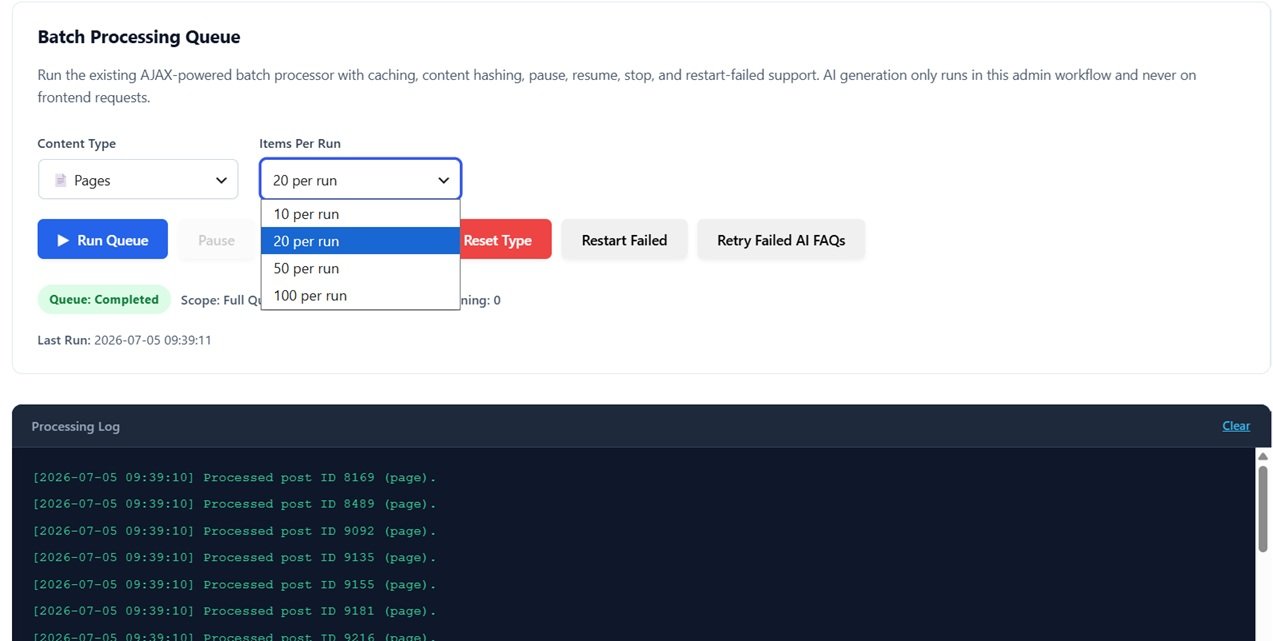The width and height of the screenshot is (1273, 641).
Task: Click the Restart Failed button
Action: (624, 240)
